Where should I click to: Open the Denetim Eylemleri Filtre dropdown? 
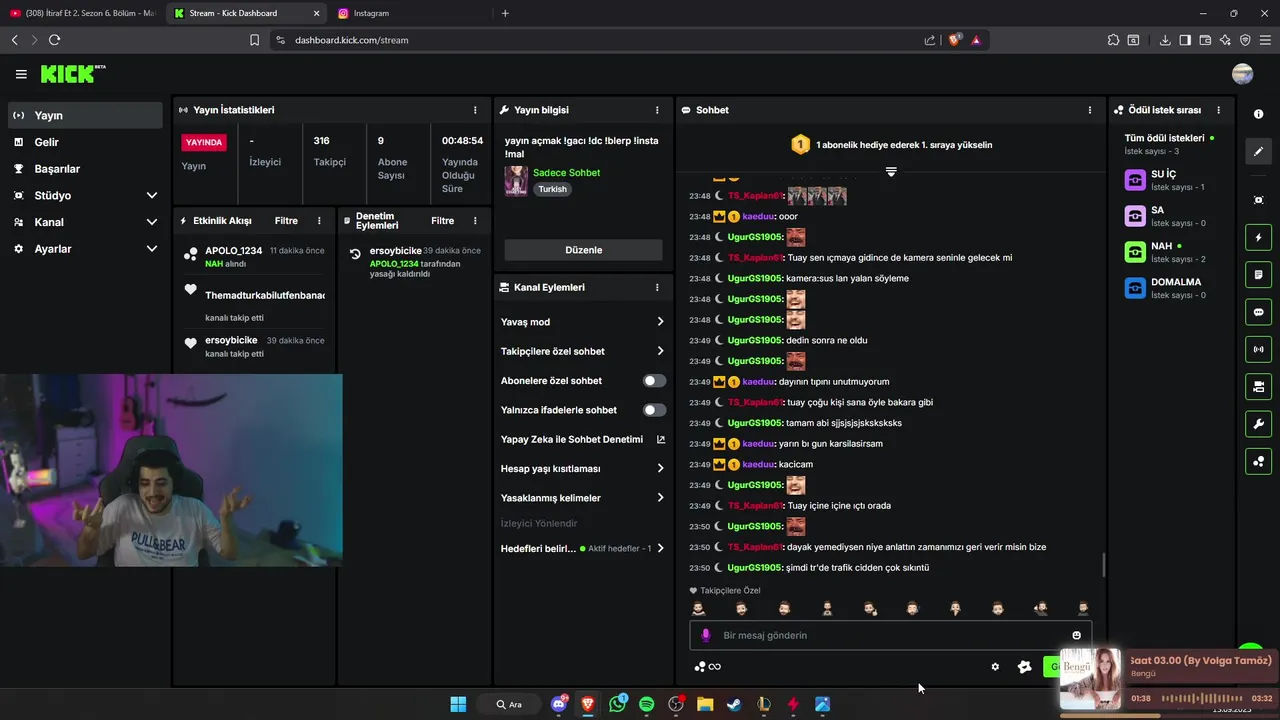coord(443,221)
